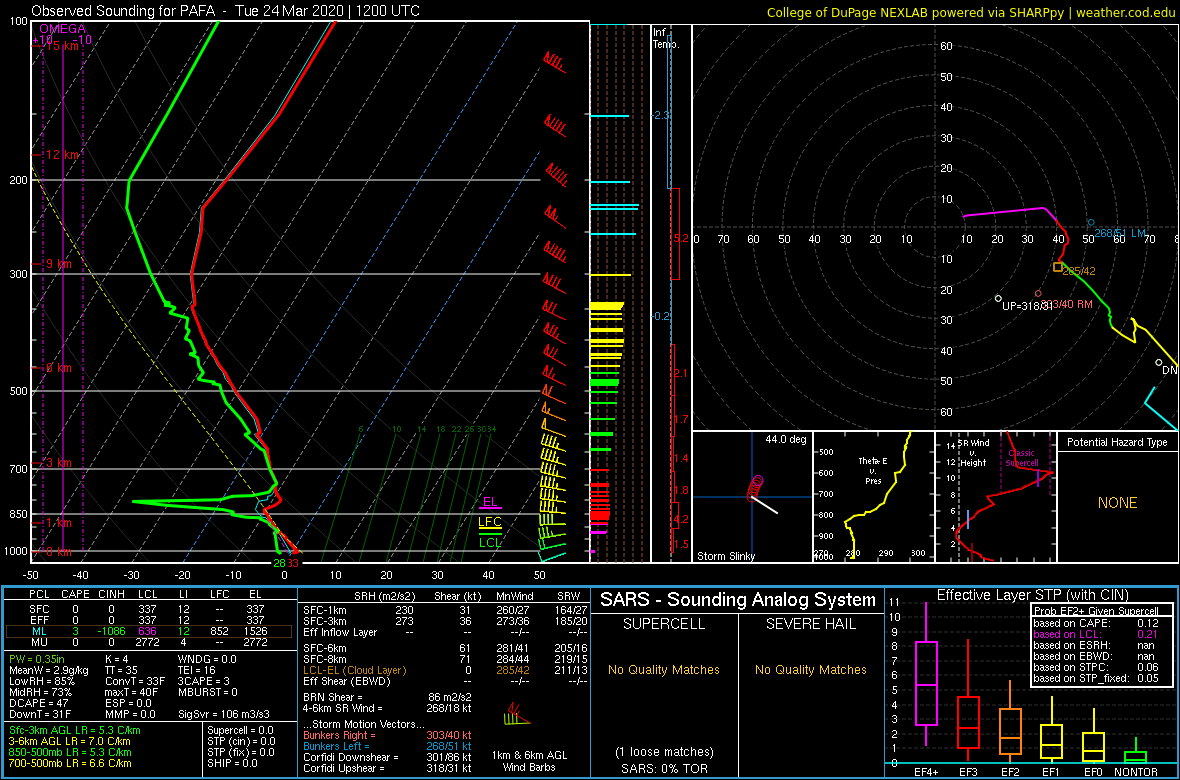The height and width of the screenshot is (780, 1180).
Task: Click the magenta EF4+ box plot
Action: pyautogui.click(x=925, y=673)
